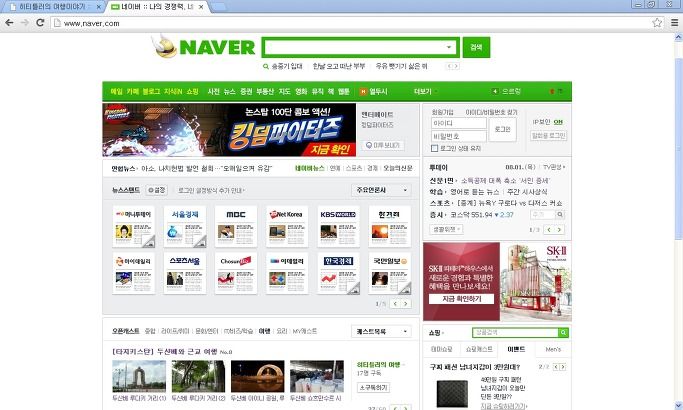Click the shopping search magnifier button
The image size is (683, 410).
[x=563, y=332]
